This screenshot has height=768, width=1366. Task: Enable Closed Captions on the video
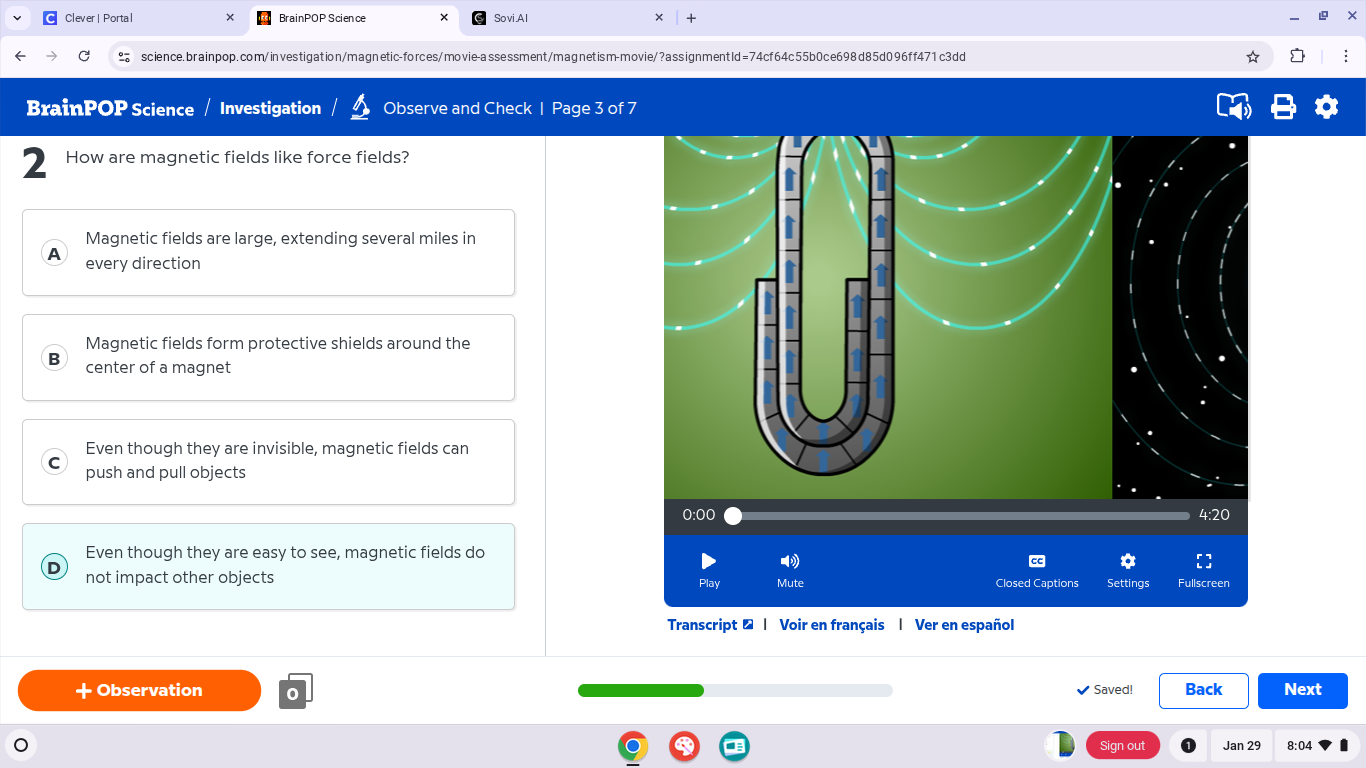click(x=1037, y=568)
